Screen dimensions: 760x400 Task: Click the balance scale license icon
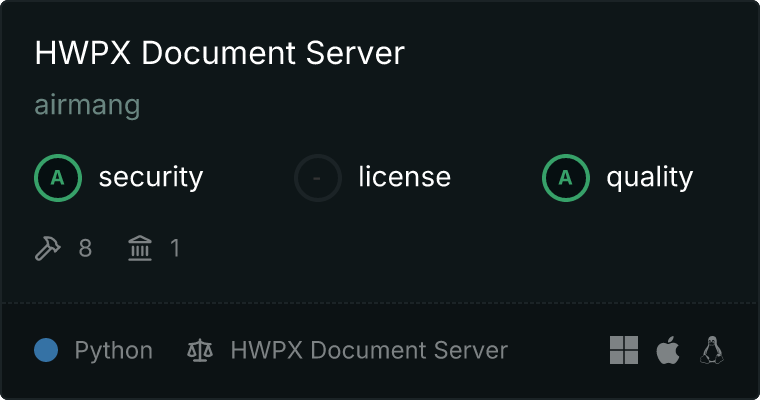click(200, 350)
